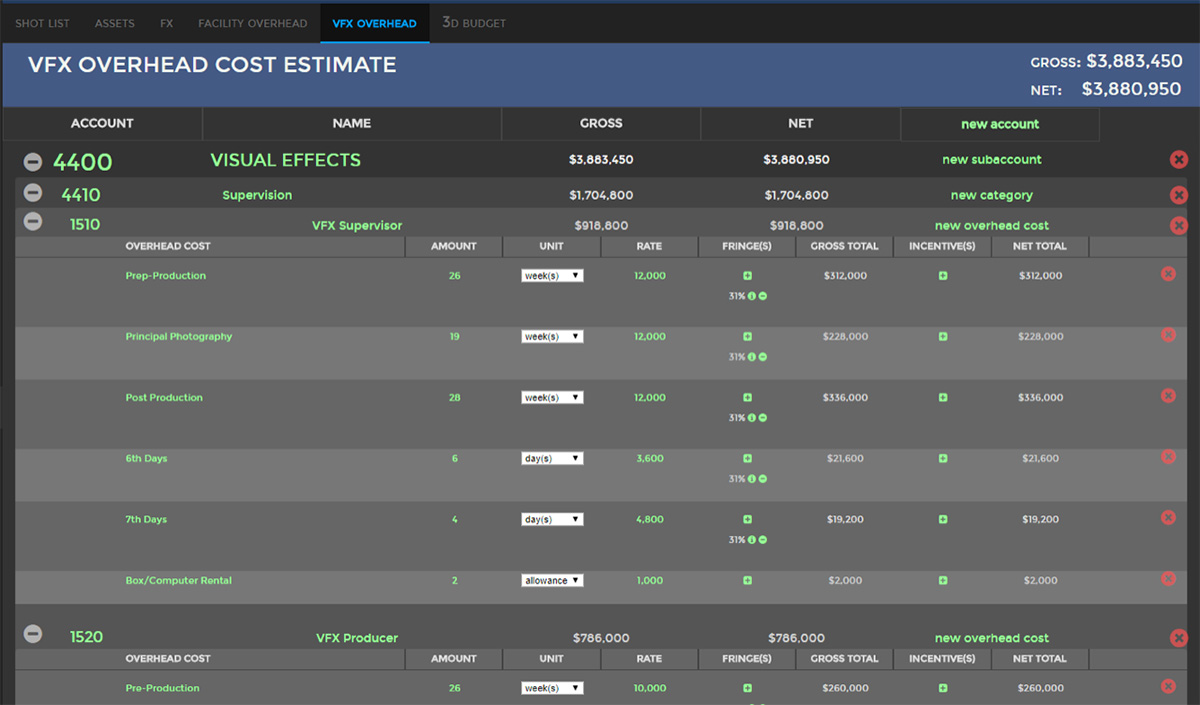This screenshot has width=1200, height=705.
Task: Open unit dropdown for Prep-Production
Action: (552, 276)
